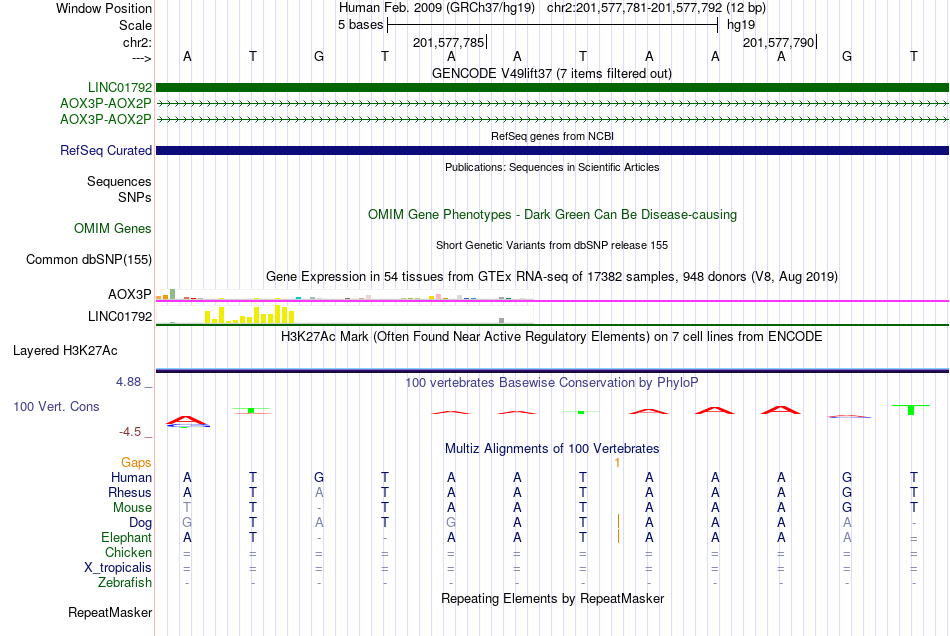Click the ---> base sequence direction label
The image size is (950, 636).
click(x=141, y=58)
